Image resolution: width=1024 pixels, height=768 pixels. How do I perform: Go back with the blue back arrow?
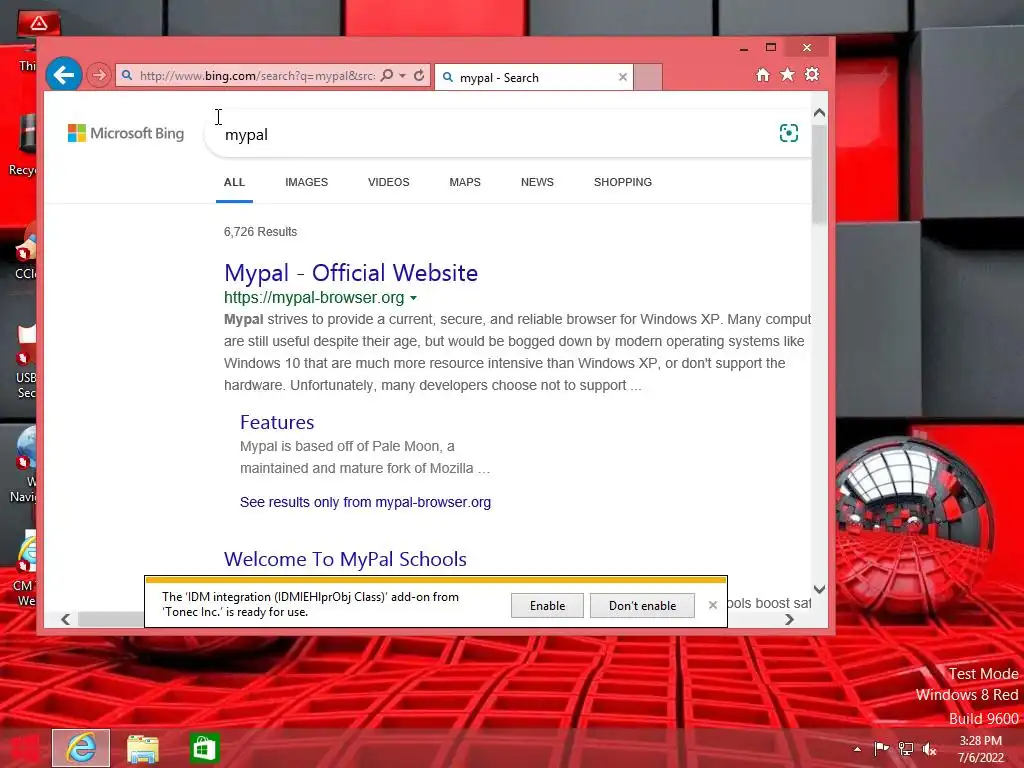coord(64,75)
